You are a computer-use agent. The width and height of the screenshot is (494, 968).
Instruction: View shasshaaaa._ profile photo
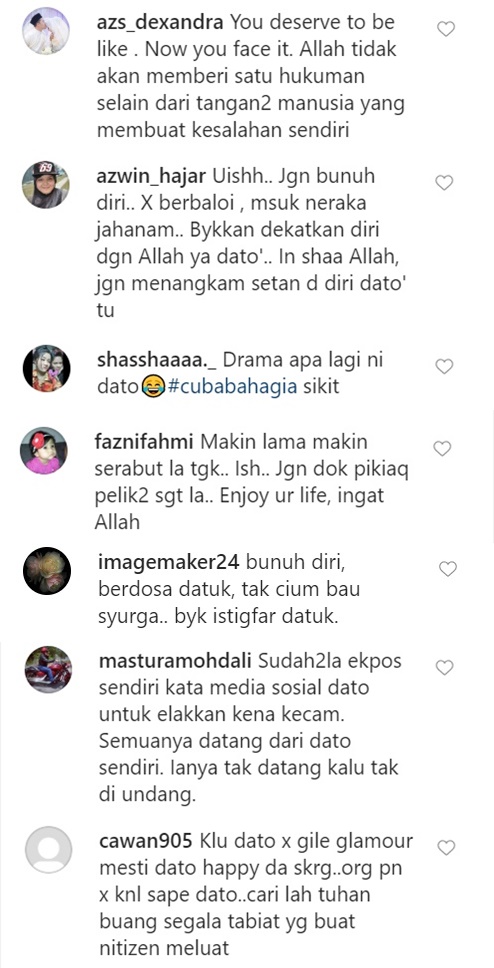[47, 369]
